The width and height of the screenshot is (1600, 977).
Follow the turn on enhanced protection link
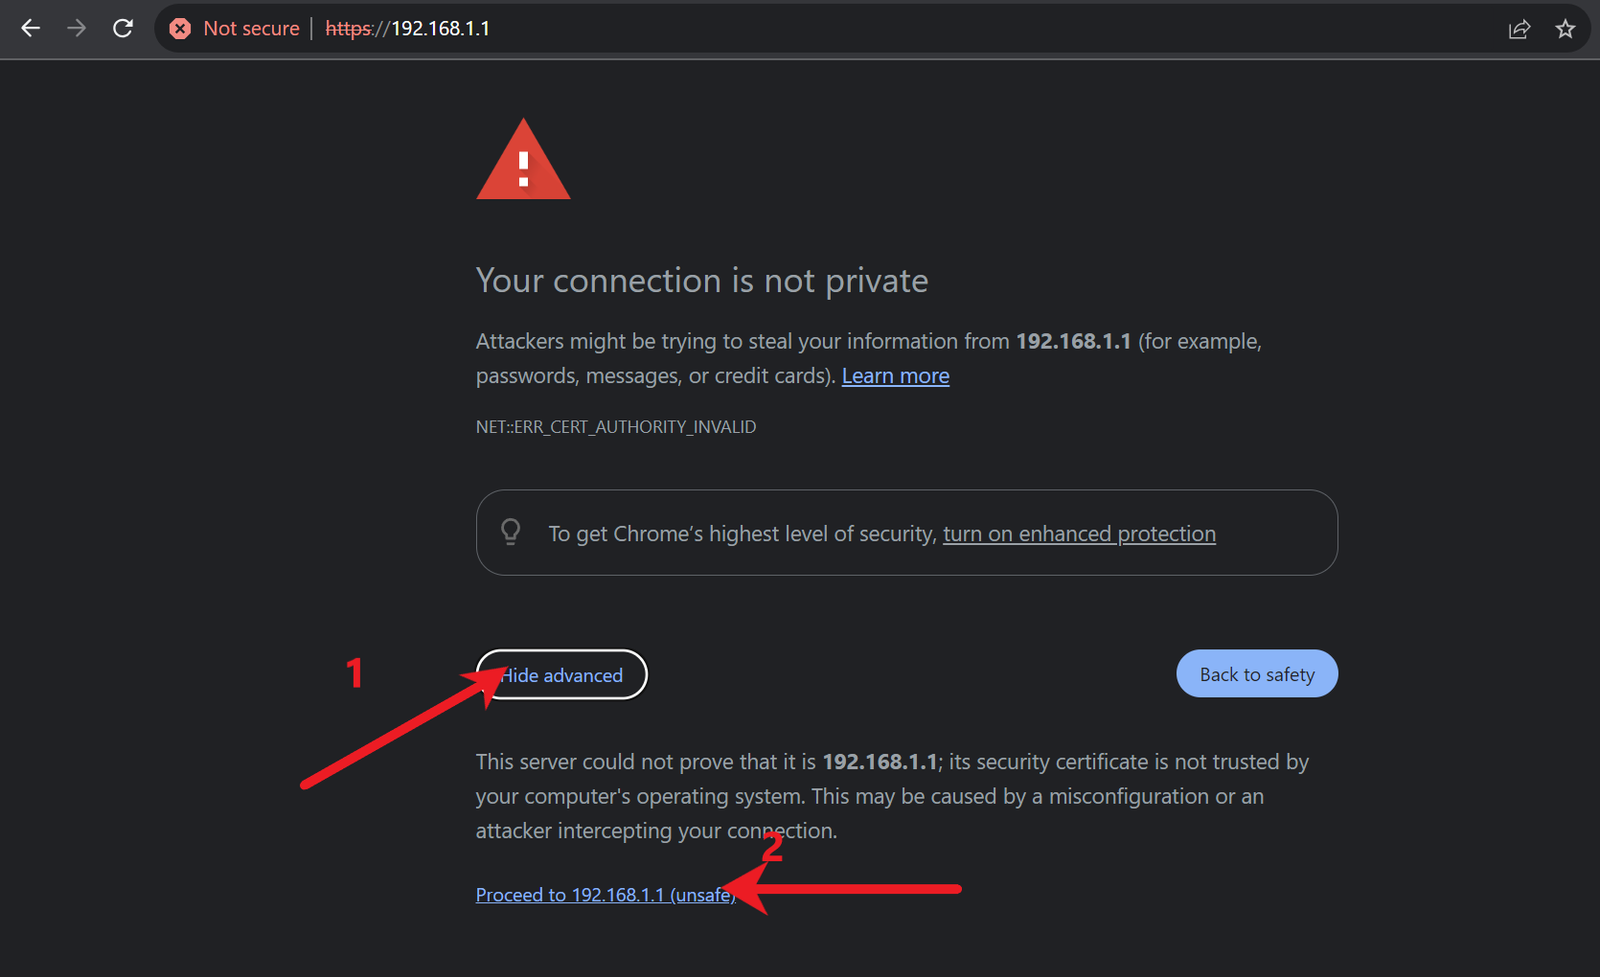[1079, 534]
